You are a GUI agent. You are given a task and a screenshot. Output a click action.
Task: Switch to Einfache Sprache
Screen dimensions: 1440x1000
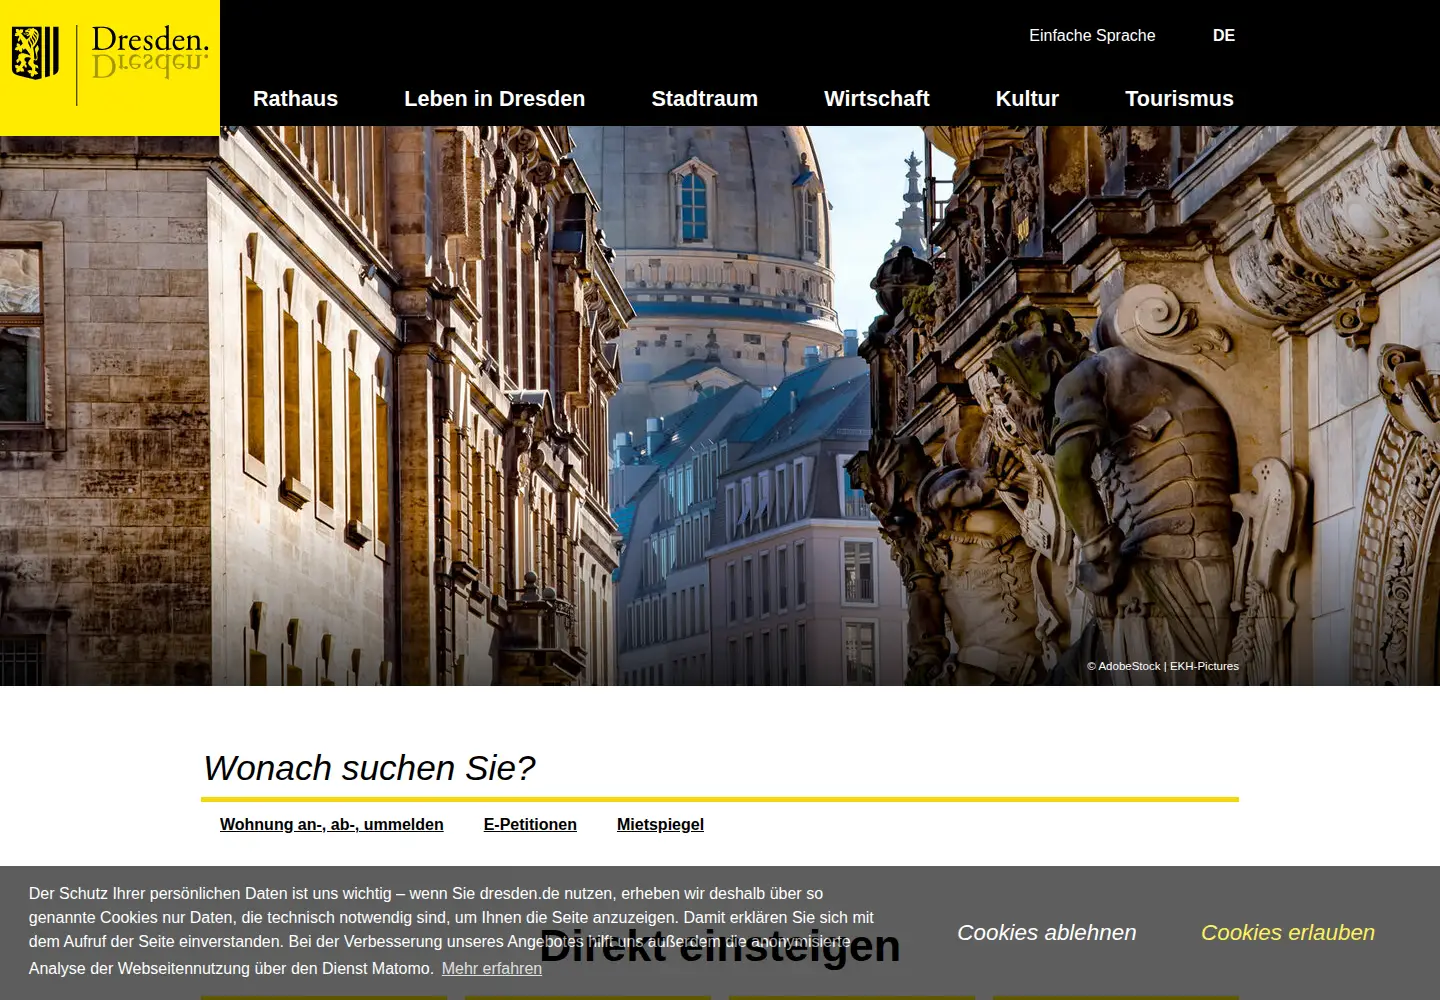point(1092,35)
